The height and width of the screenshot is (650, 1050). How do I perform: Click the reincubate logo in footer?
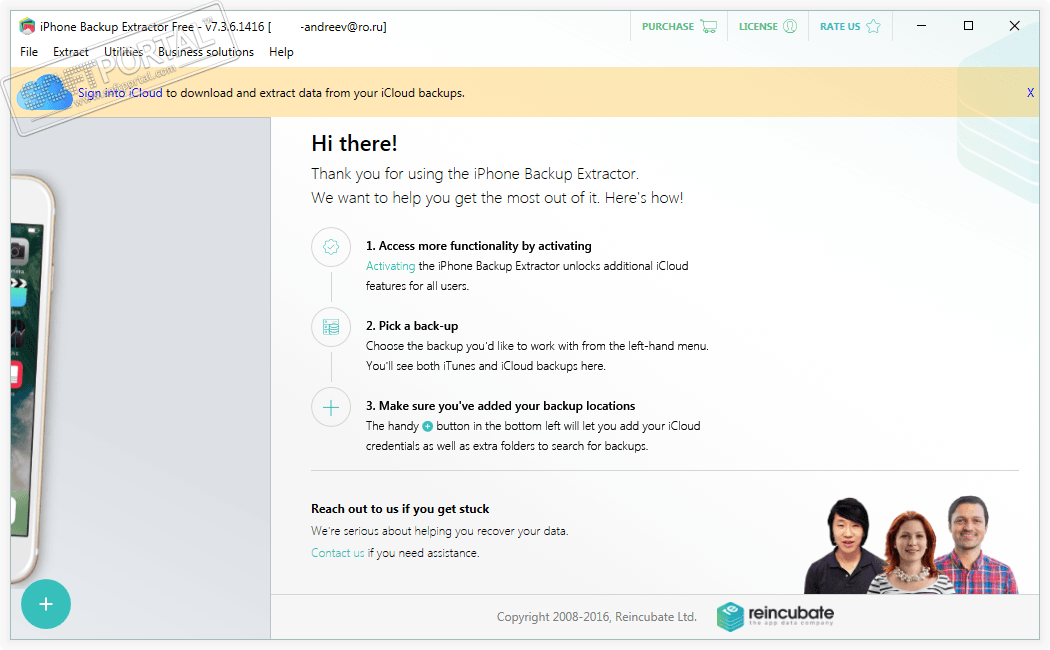point(775,616)
